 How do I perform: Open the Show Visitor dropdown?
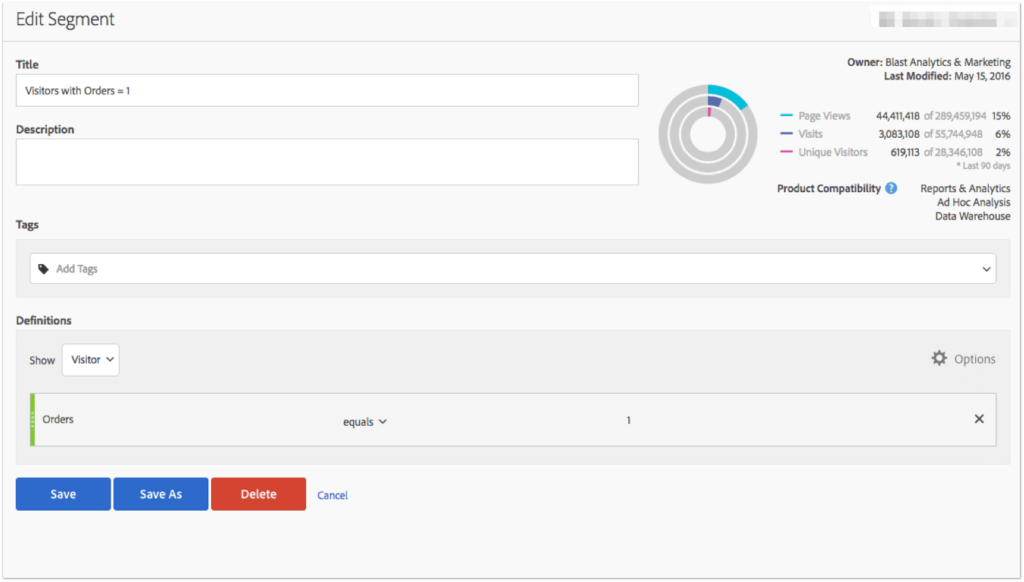click(x=91, y=360)
